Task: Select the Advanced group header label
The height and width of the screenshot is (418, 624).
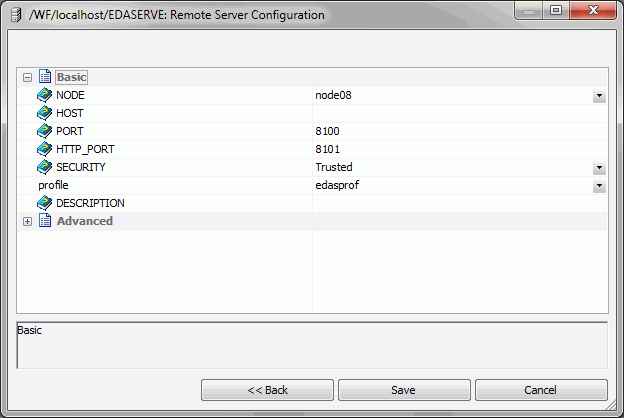Action: pos(85,221)
